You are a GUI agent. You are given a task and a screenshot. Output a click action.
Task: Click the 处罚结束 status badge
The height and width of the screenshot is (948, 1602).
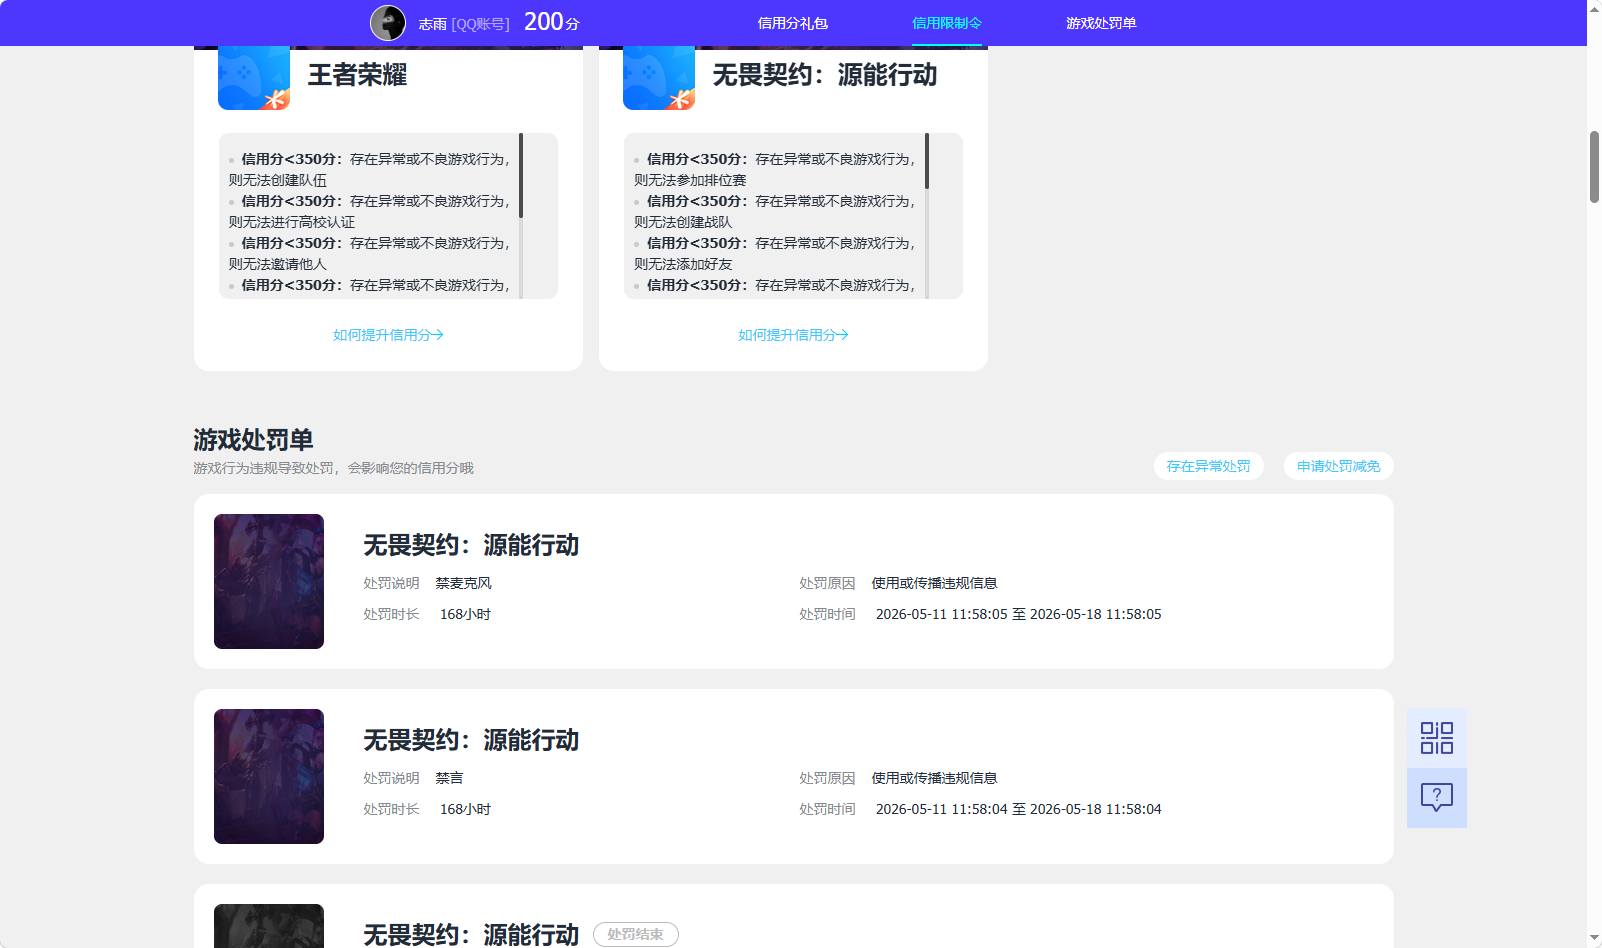[636, 934]
